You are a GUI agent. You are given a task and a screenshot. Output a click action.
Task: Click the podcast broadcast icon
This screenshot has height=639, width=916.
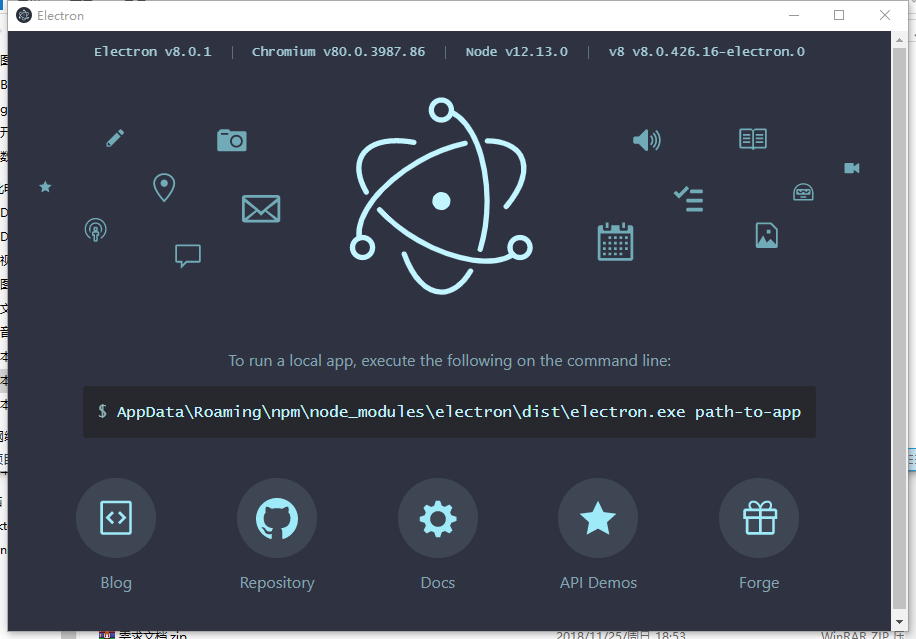point(96,230)
